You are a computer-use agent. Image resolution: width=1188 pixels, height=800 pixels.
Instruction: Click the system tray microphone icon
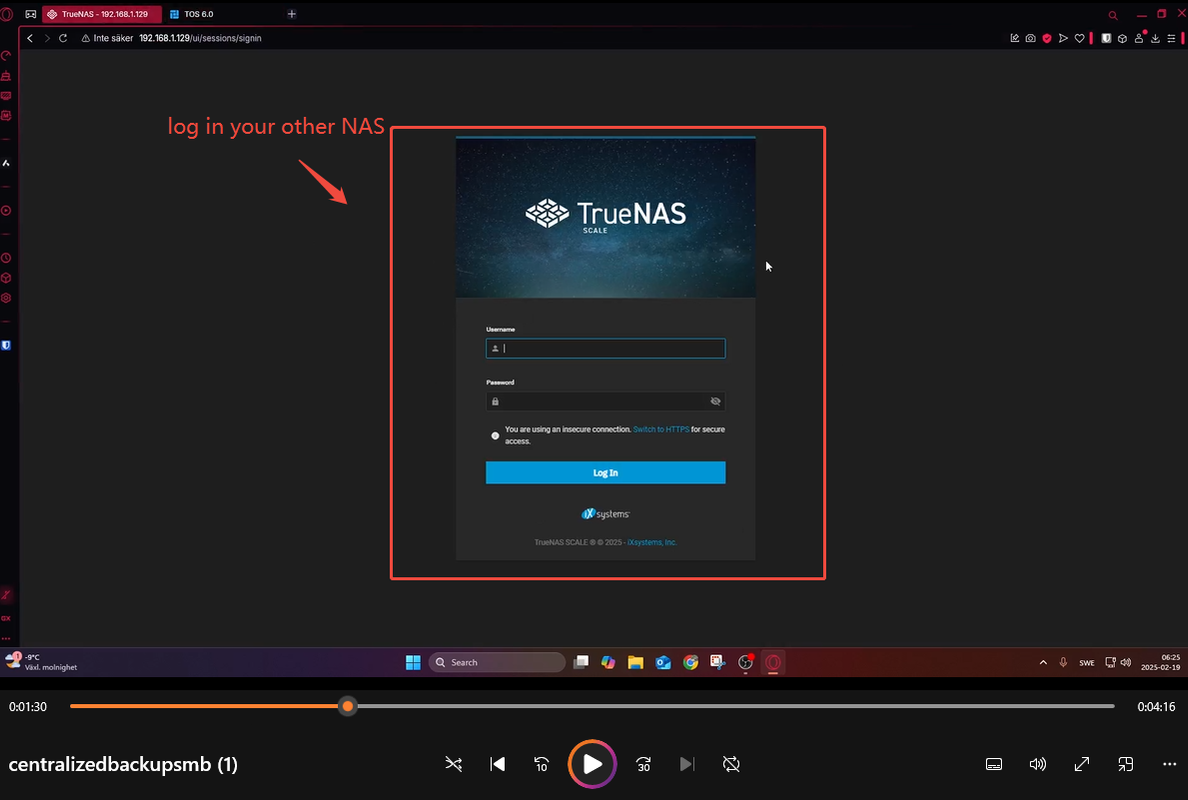pyautogui.click(x=1063, y=662)
